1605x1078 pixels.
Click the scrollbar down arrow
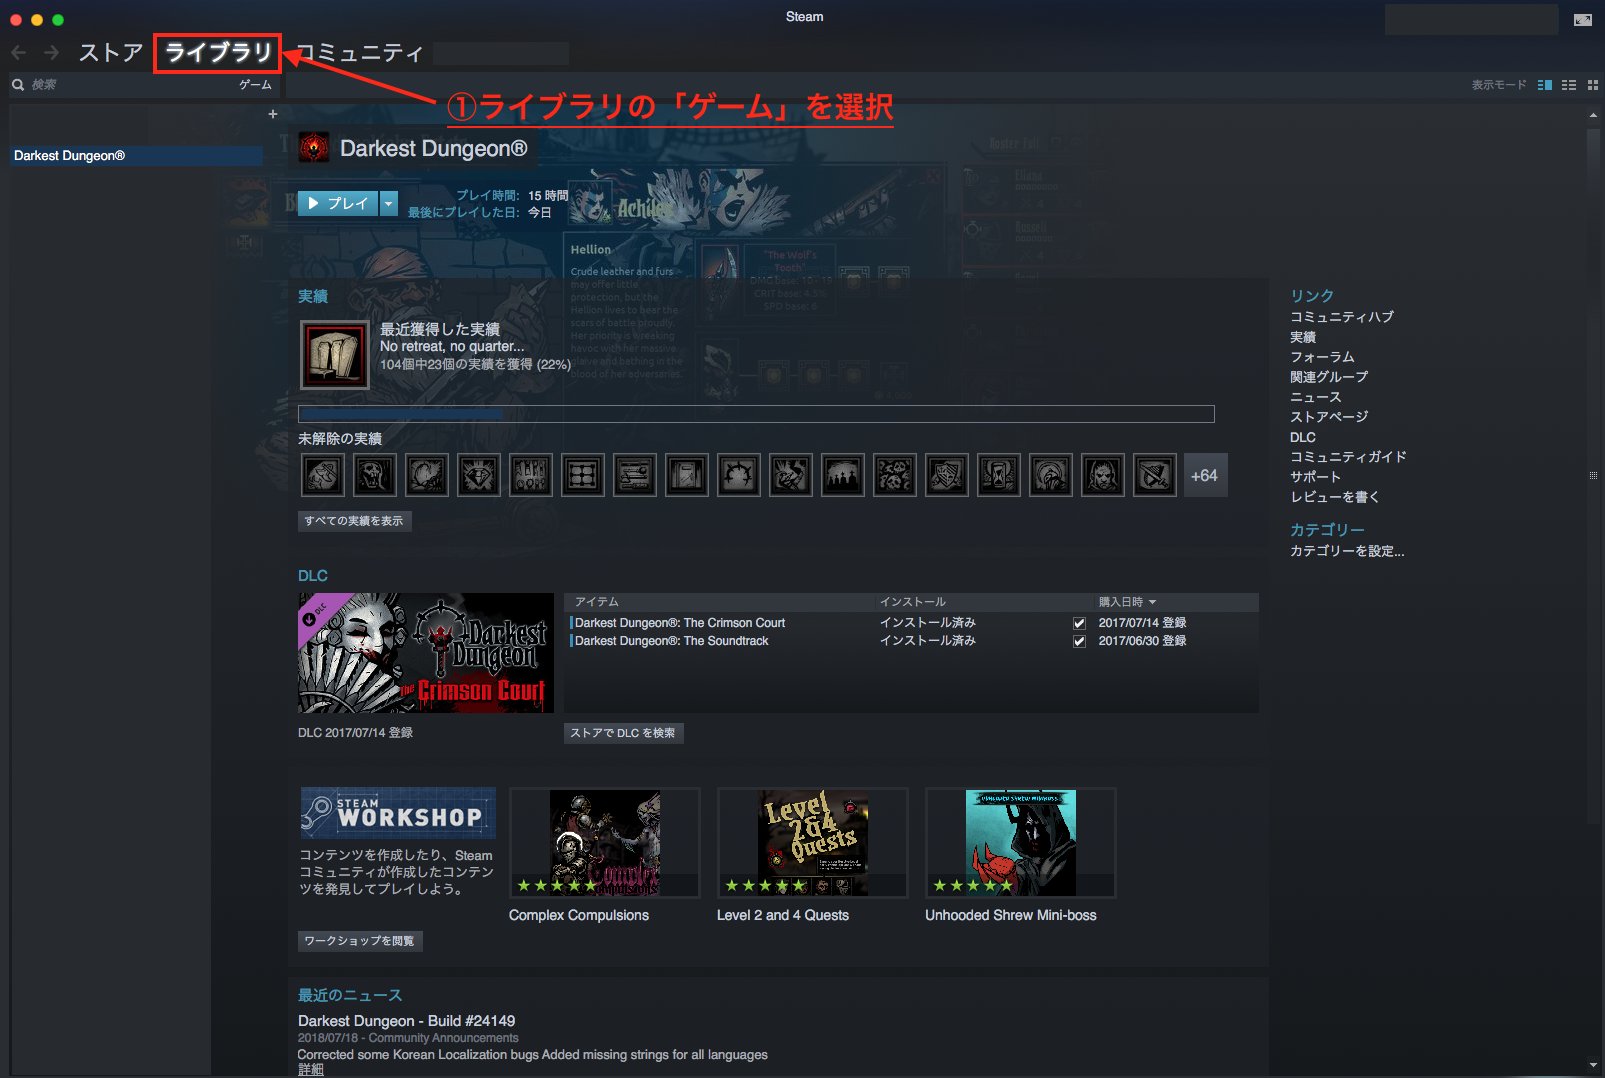click(x=1593, y=1066)
